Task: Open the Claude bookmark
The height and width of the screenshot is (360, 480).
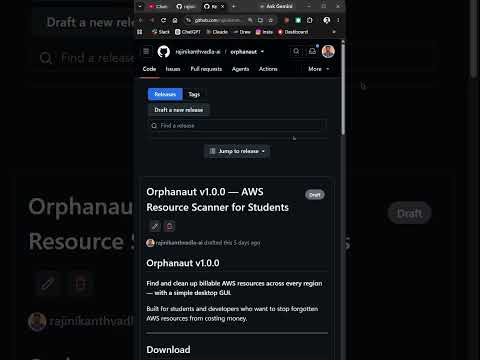Action: pos(217,32)
